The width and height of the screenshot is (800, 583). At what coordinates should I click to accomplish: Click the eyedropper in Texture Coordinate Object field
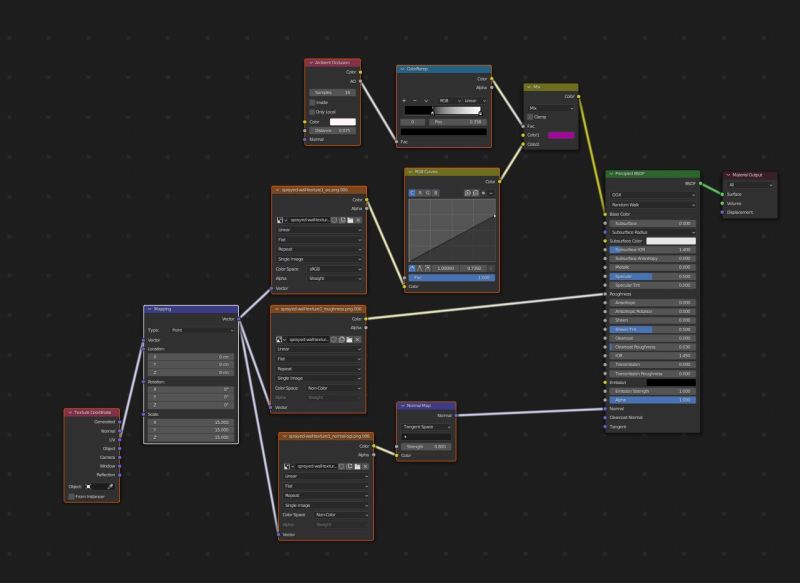pos(110,486)
